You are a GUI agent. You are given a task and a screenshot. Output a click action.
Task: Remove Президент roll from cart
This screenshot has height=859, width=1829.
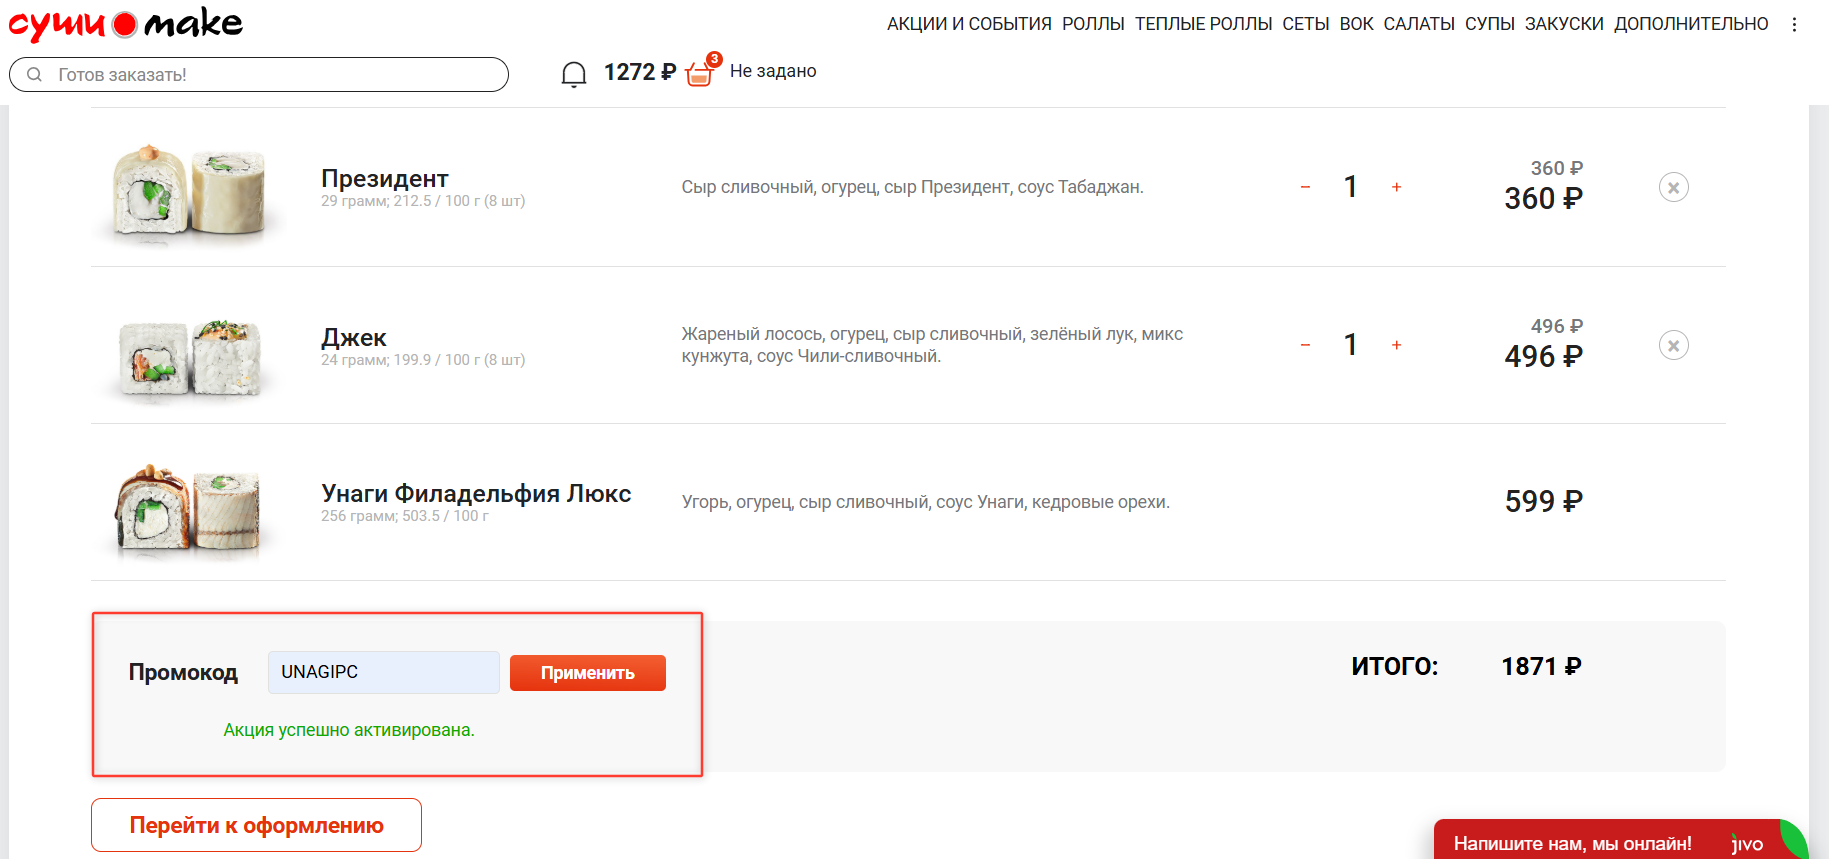[1673, 187]
